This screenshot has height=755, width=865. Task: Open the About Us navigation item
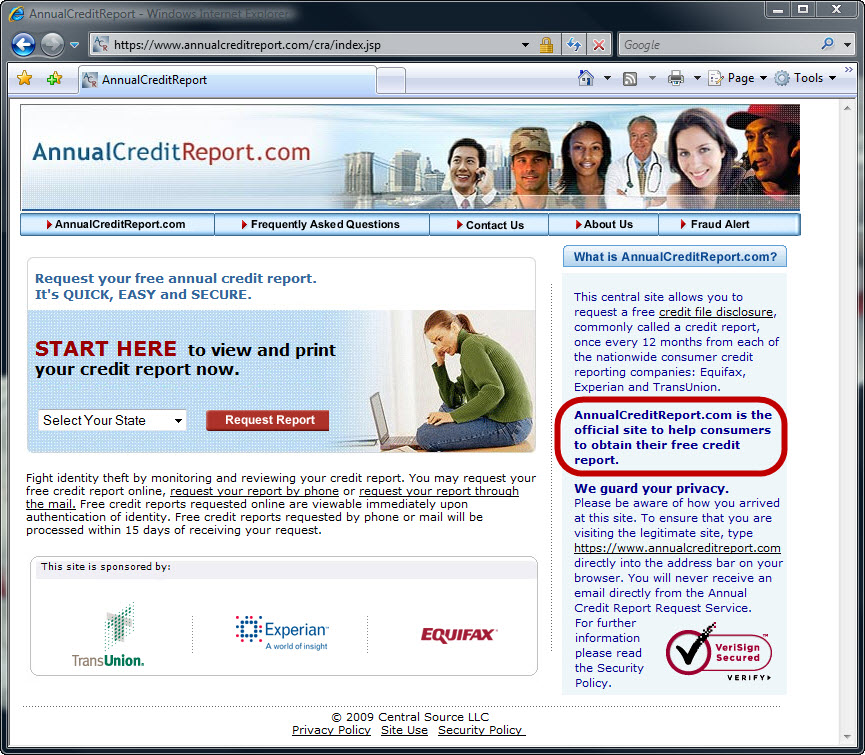[x=604, y=224]
